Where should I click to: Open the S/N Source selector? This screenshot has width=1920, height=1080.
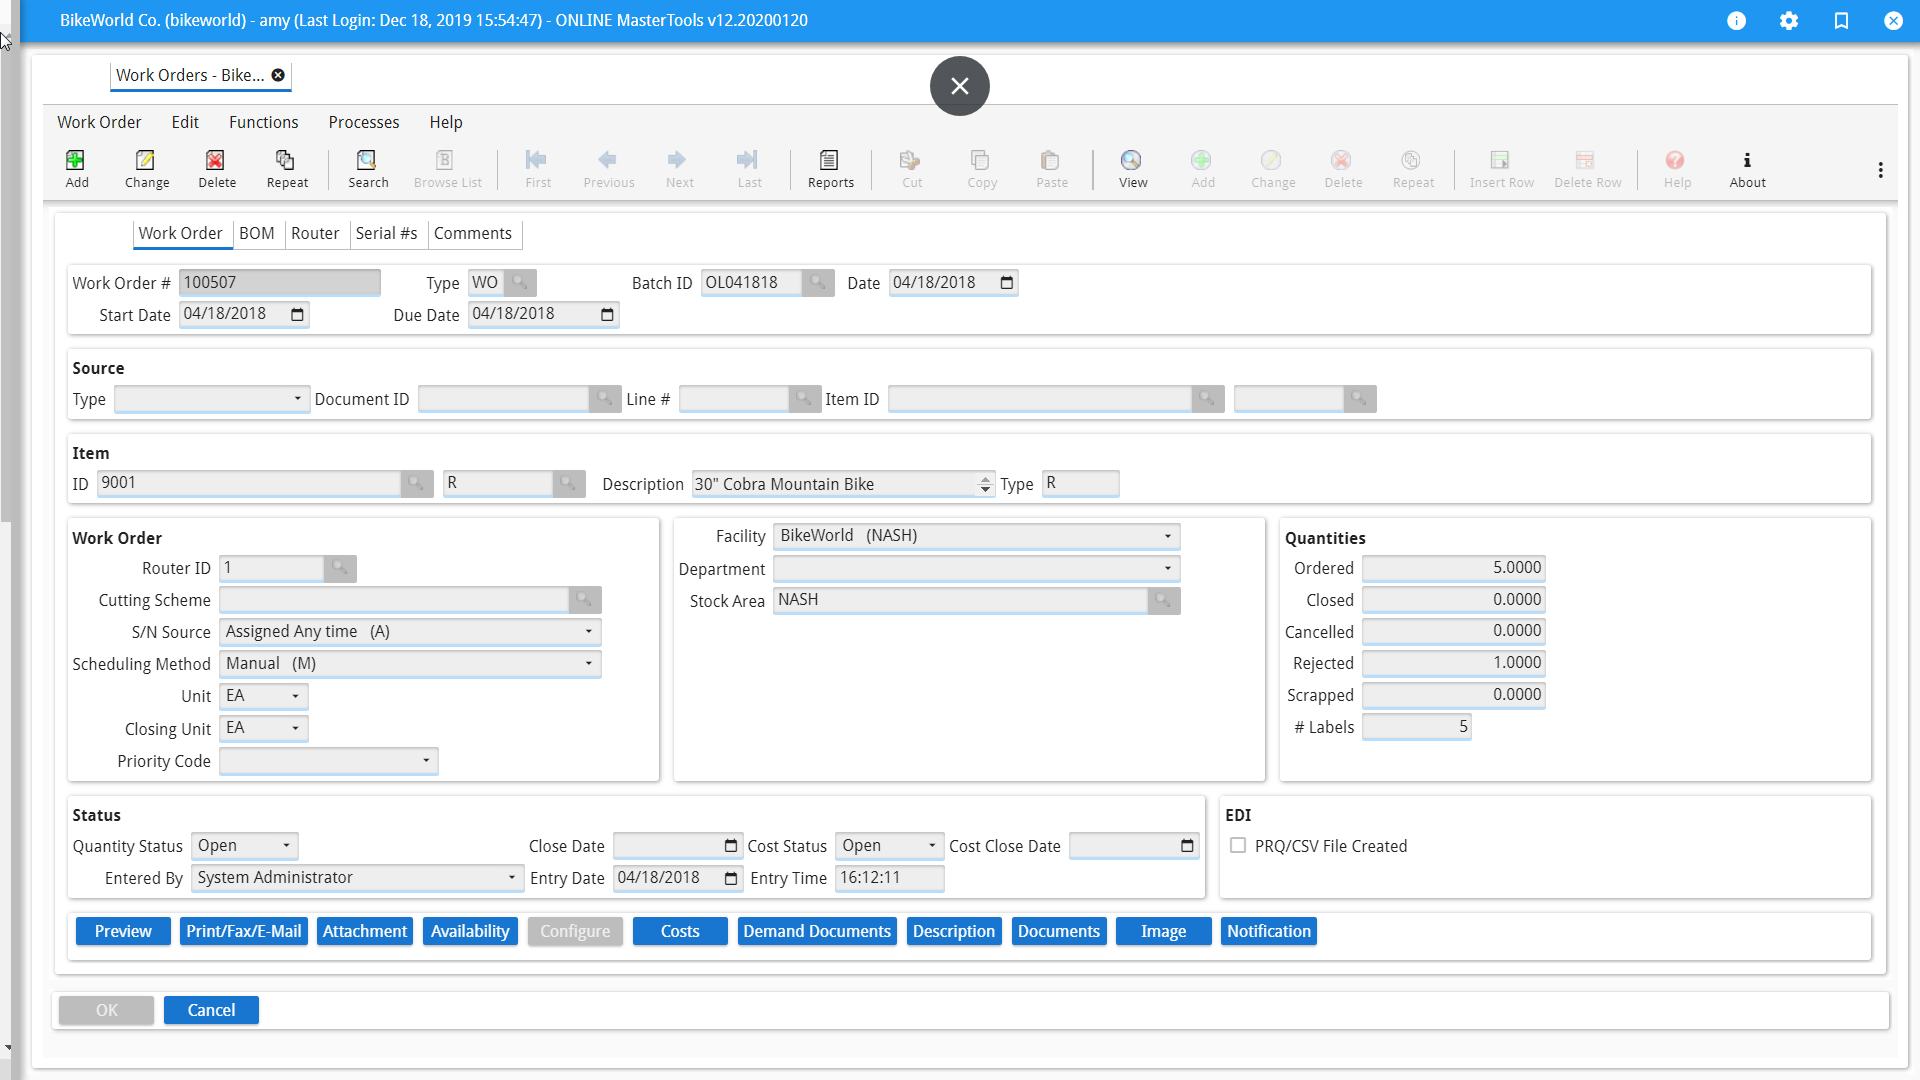click(588, 631)
